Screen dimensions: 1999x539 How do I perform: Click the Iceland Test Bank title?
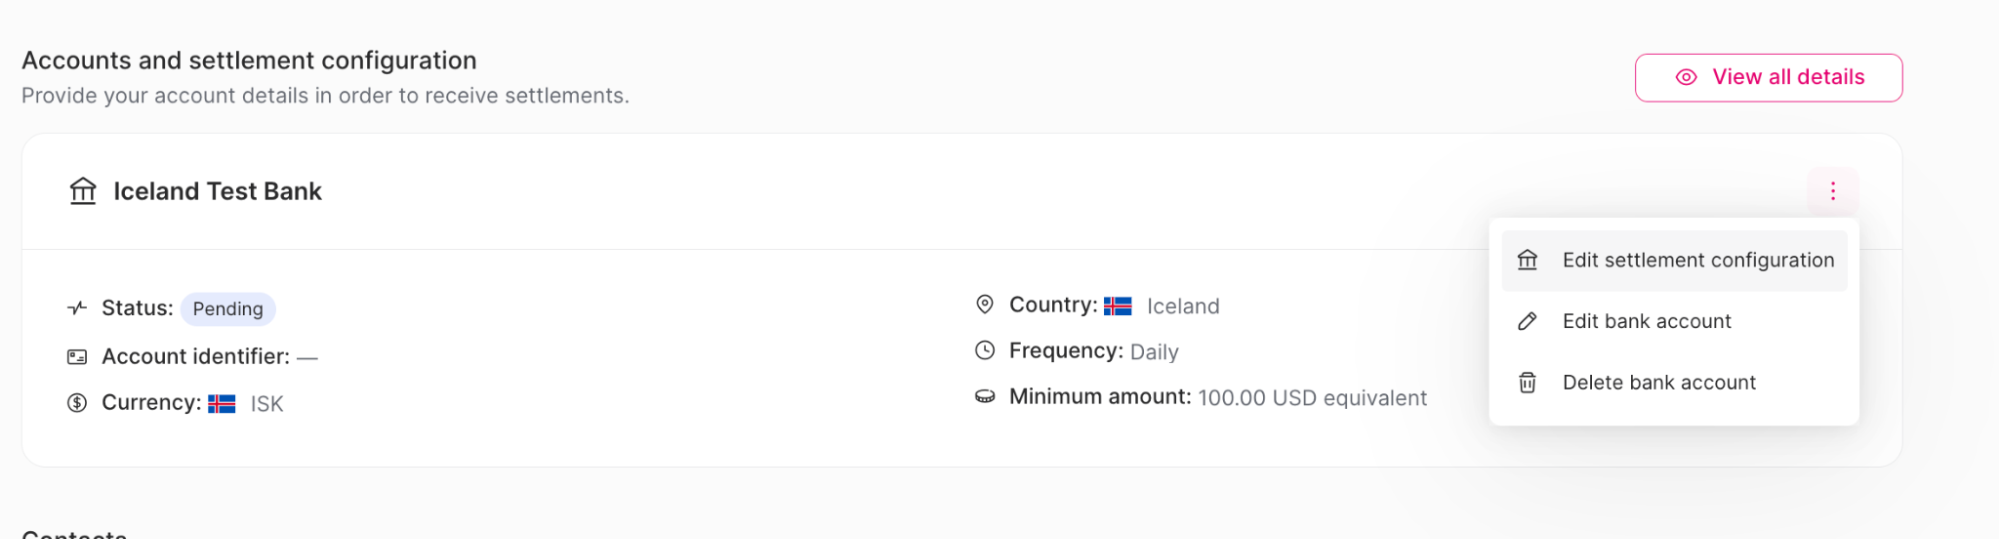tap(217, 191)
